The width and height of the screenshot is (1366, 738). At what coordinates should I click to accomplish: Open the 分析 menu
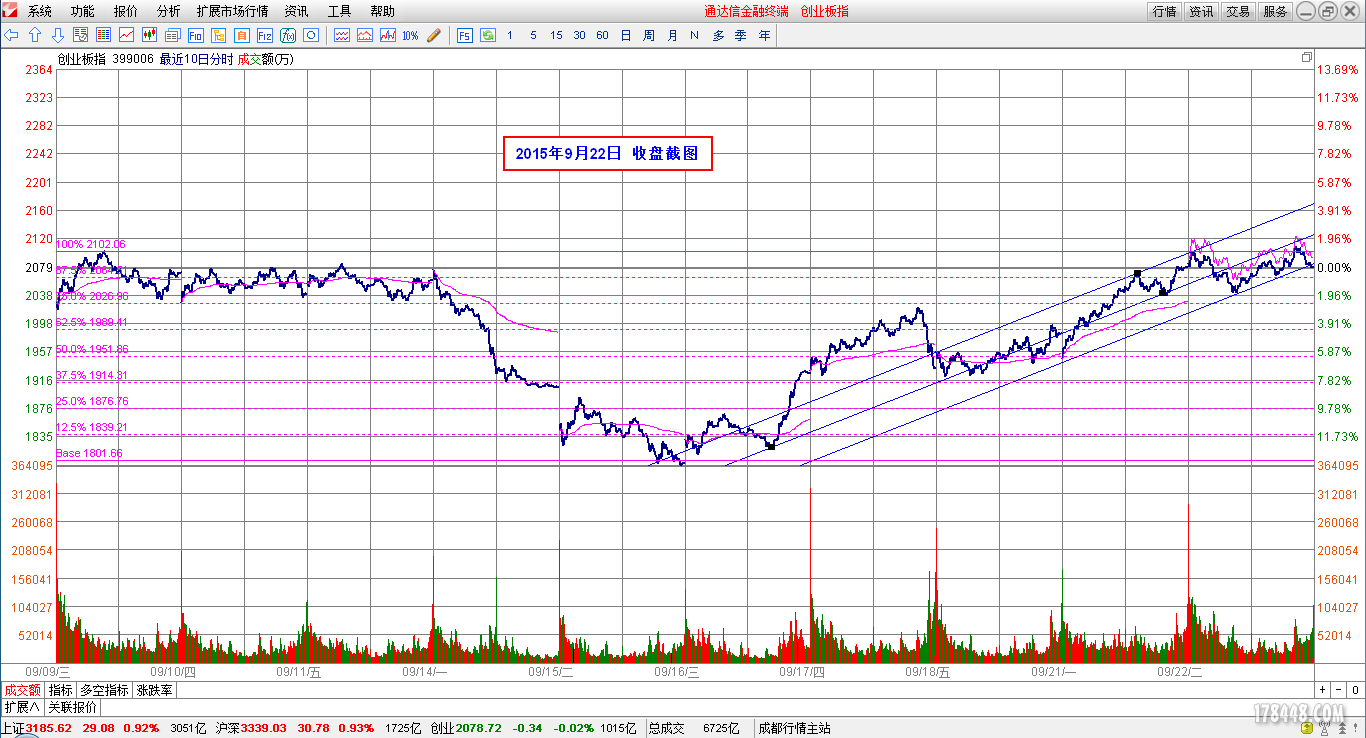coord(169,11)
